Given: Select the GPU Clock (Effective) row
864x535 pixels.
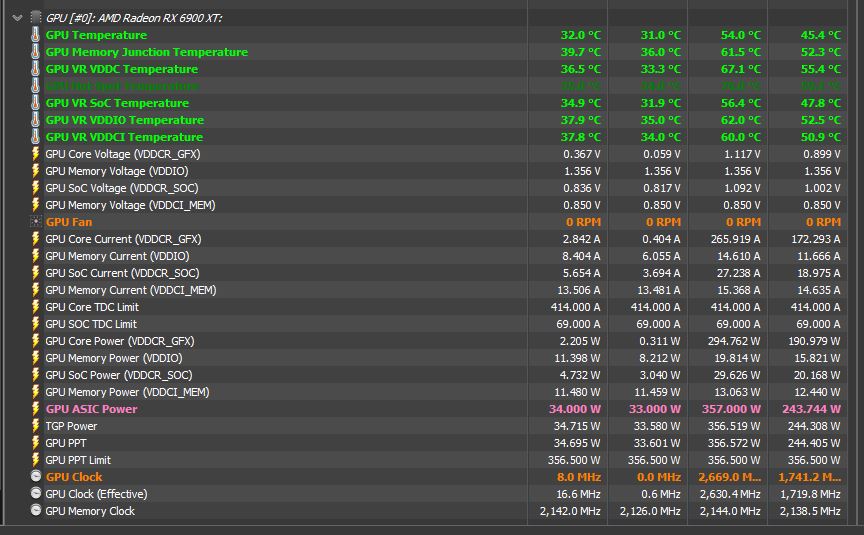Looking at the screenshot, I should point(96,494).
